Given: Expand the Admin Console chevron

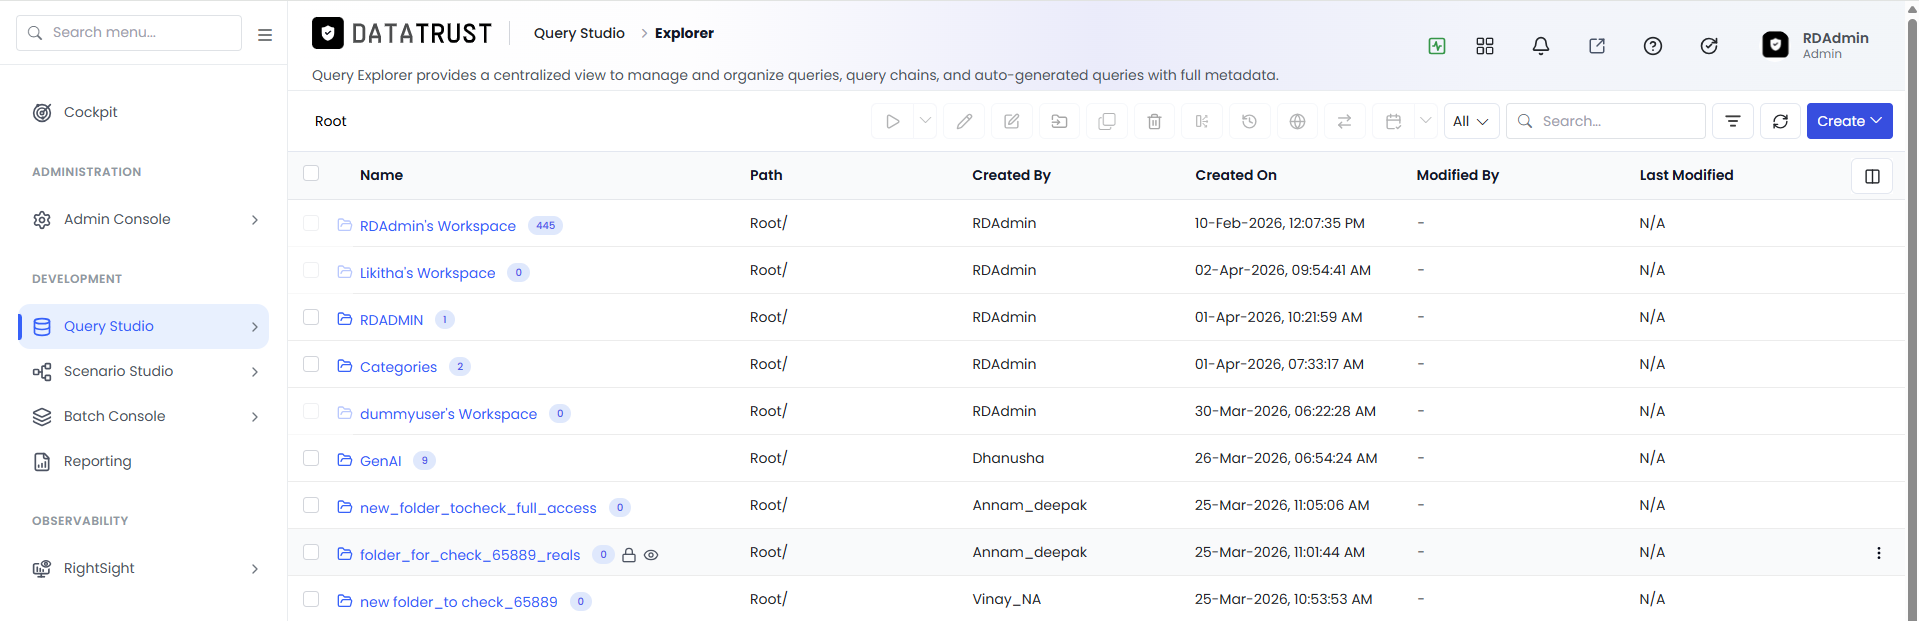Looking at the screenshot, I should pos(255,220).
